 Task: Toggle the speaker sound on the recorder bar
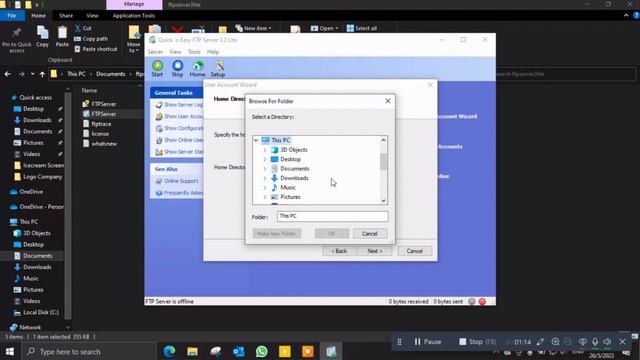[x=607, y=342]
